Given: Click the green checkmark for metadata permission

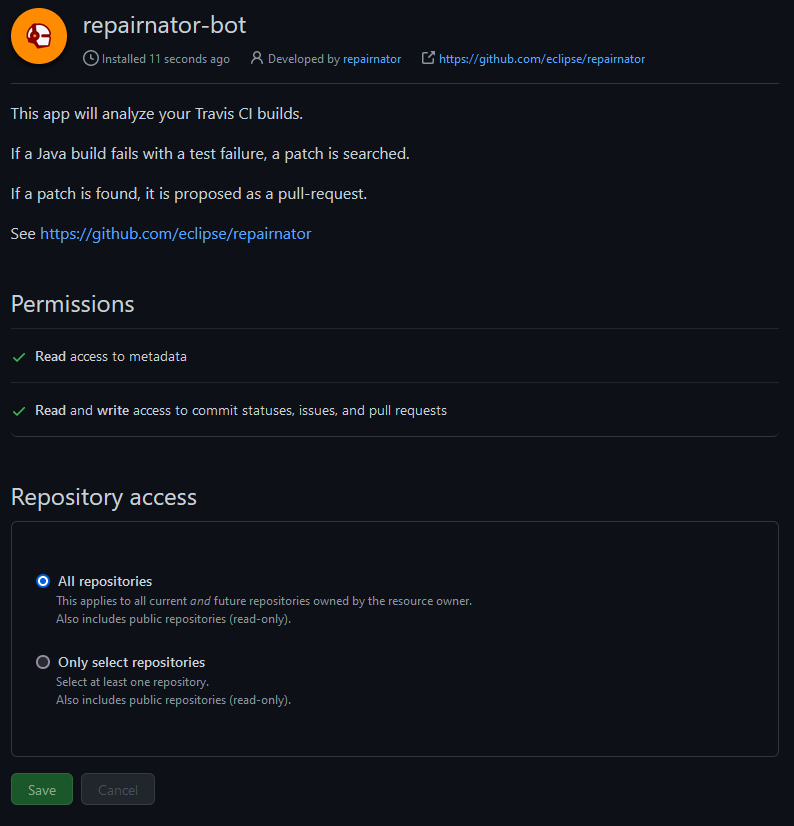Looking at the screenshot, I should click(19, 357).
